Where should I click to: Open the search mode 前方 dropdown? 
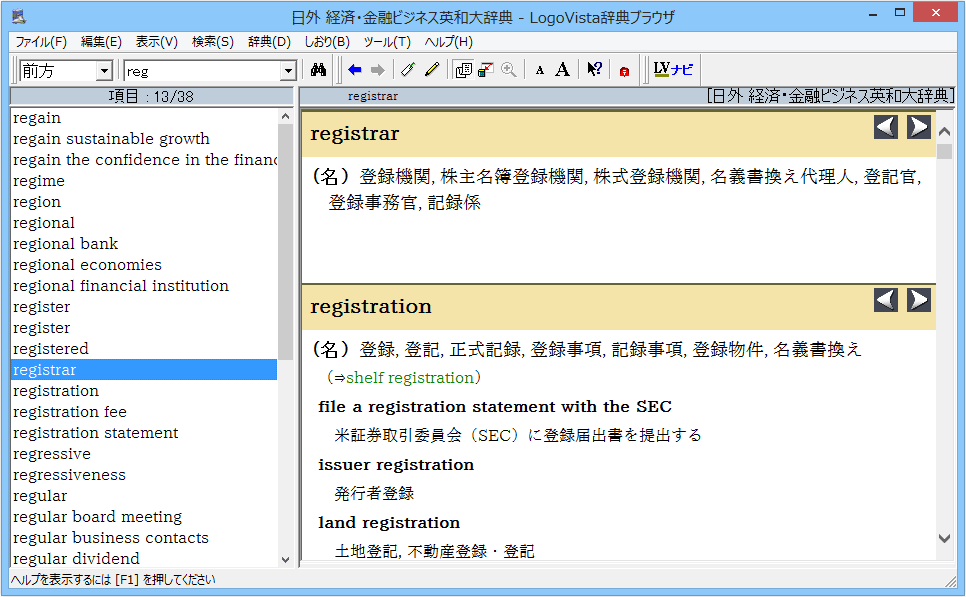(x=105, y=71)
